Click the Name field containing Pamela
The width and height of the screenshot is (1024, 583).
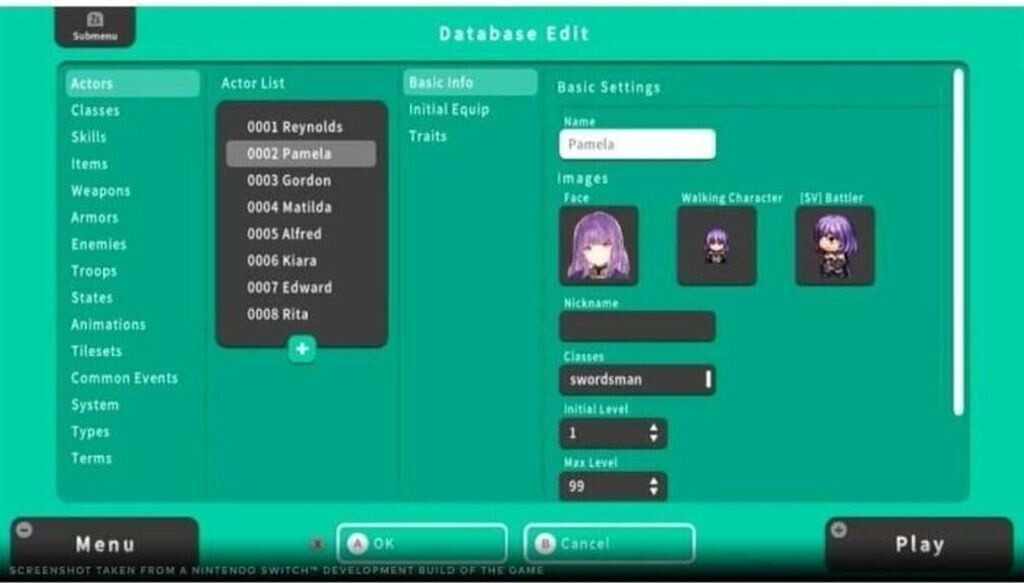click(x=637, y=144)
